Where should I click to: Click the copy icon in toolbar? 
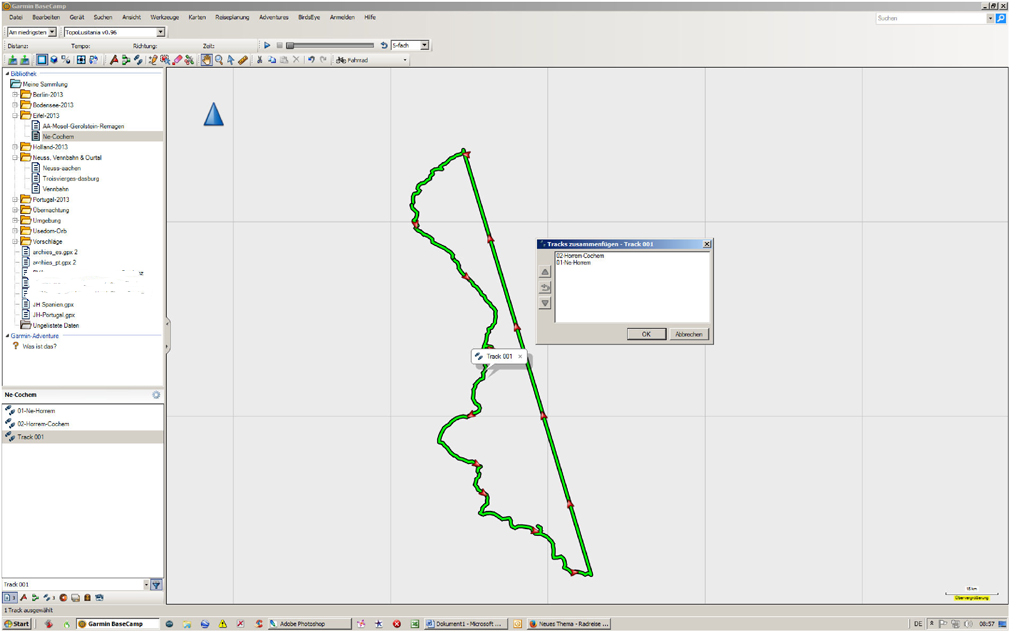[x=272, y=60]
